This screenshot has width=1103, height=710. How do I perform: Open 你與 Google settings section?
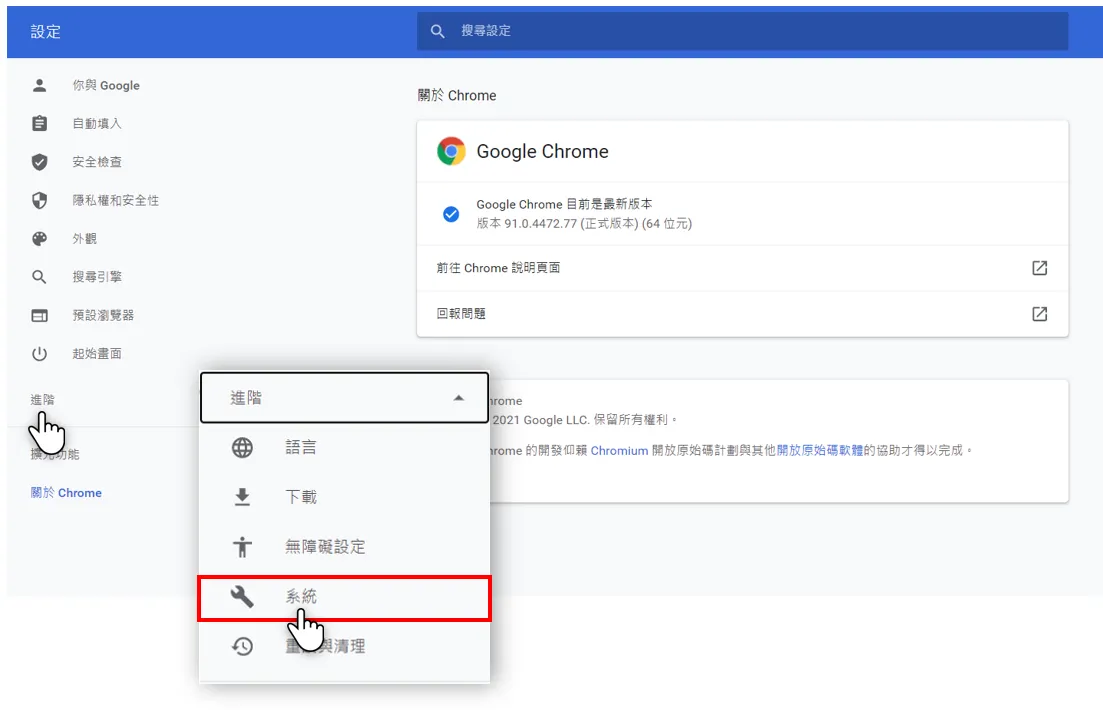tap(106, 85)
